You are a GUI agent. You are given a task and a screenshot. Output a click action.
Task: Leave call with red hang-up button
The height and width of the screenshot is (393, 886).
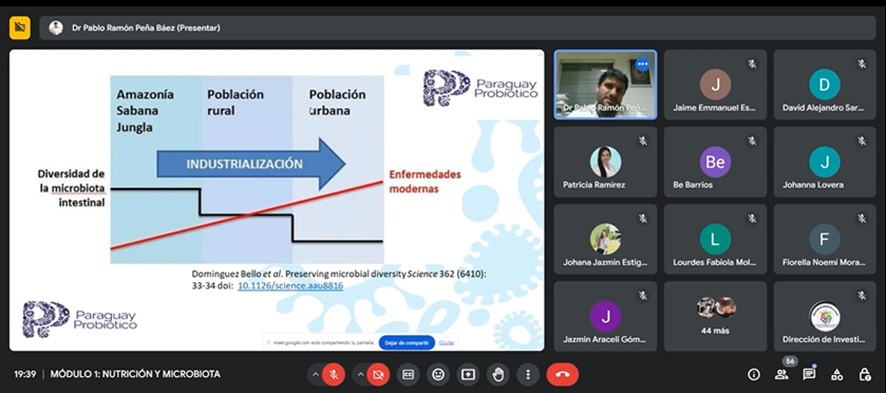562,374
